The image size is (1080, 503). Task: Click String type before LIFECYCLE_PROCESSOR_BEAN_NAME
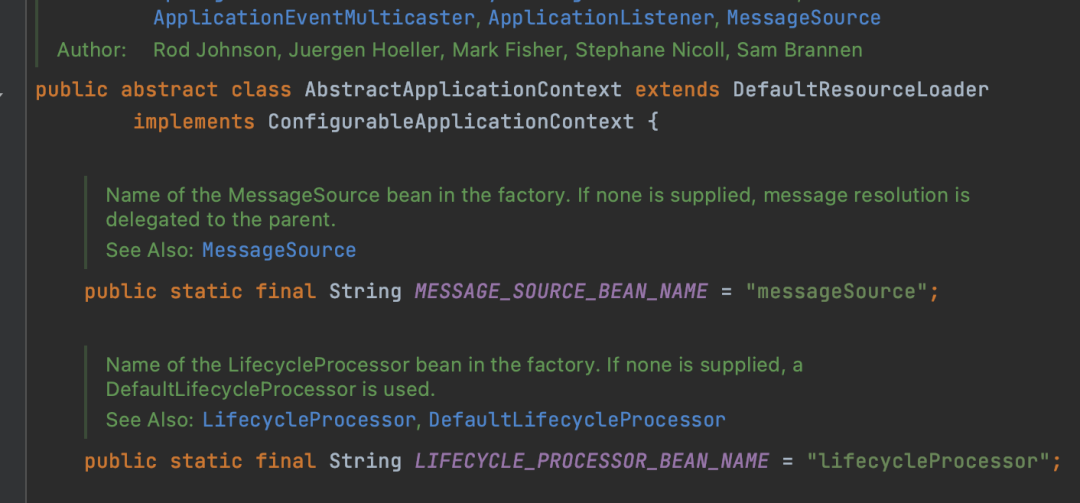[x=365, y=461]
